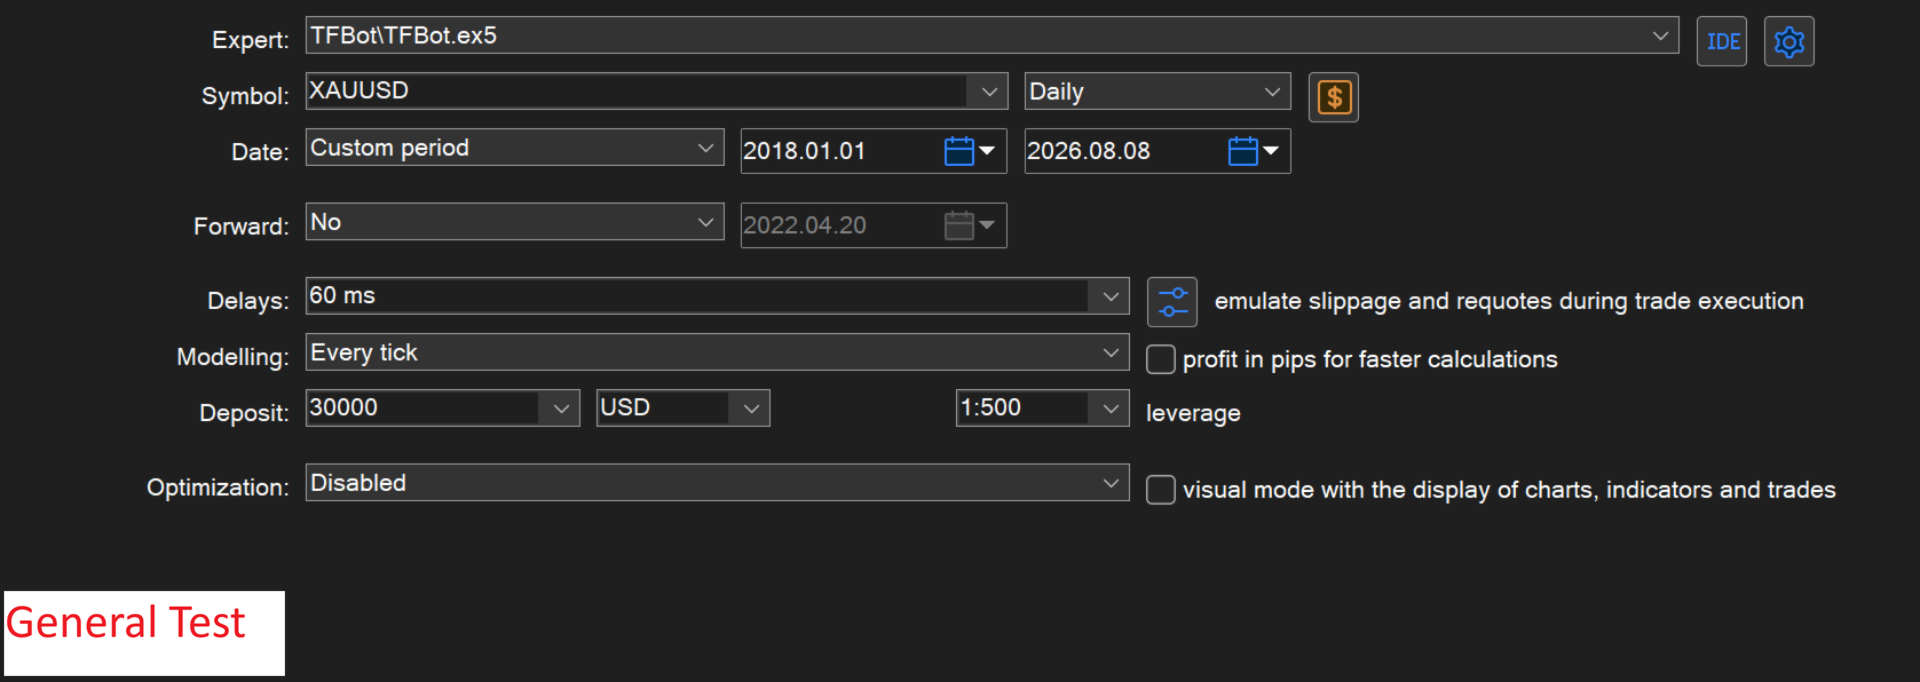This screenshot has width=1920, height=682.
Task: Click the Delays label
Action: (x=248, y=301)
